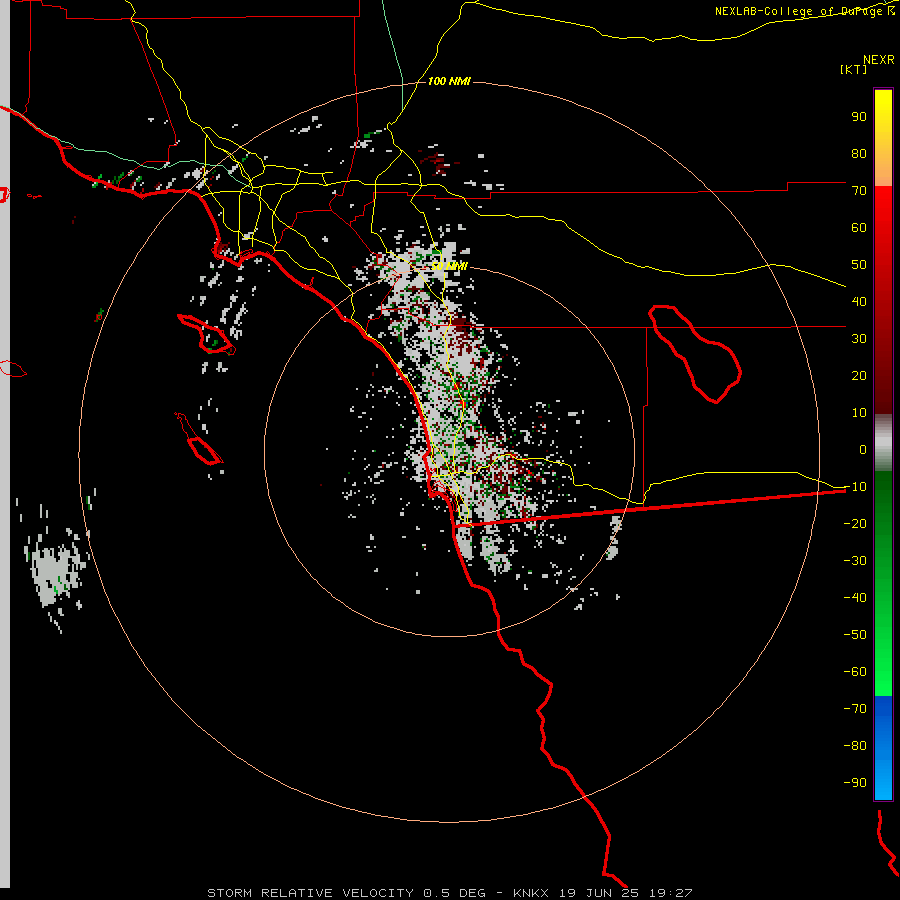
Task: Click the -30 value on the velocity scale
Action: click(855, 561)
